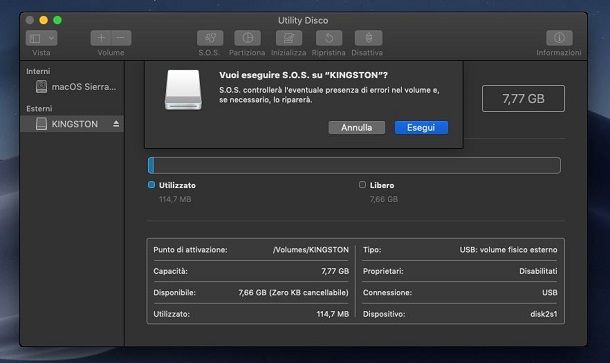Add a volume with plus button

[x=101, y=38]
